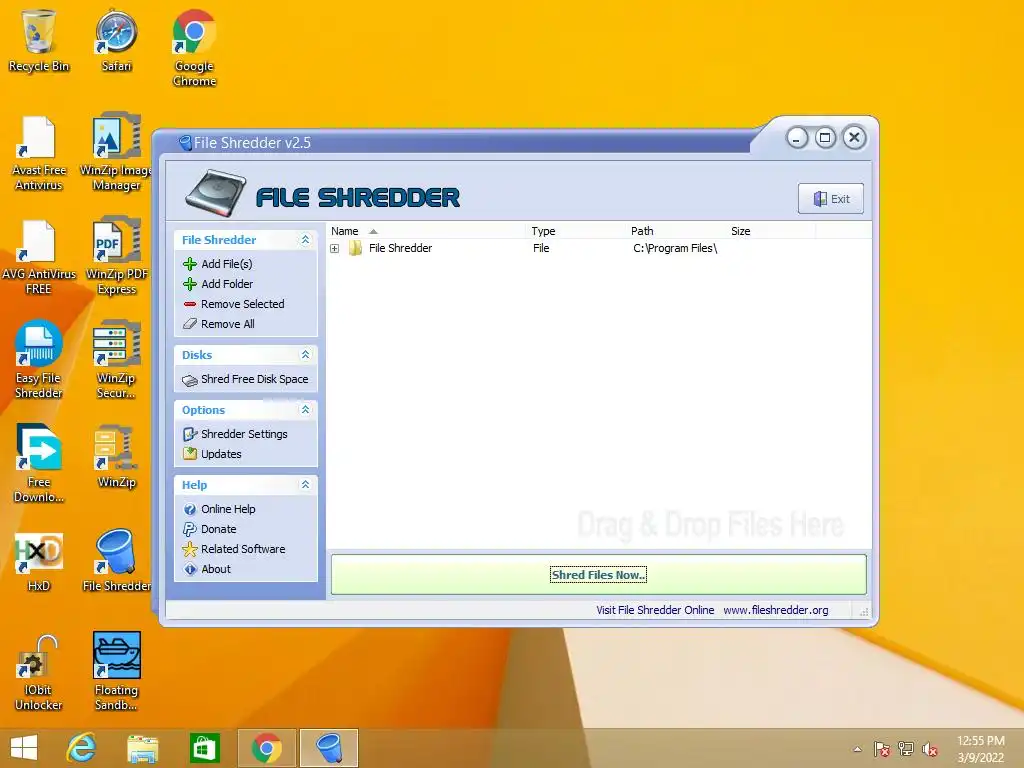Select the Free Download Manager desktop icon
Screen dimensions: 1024x768
[39, 464]
